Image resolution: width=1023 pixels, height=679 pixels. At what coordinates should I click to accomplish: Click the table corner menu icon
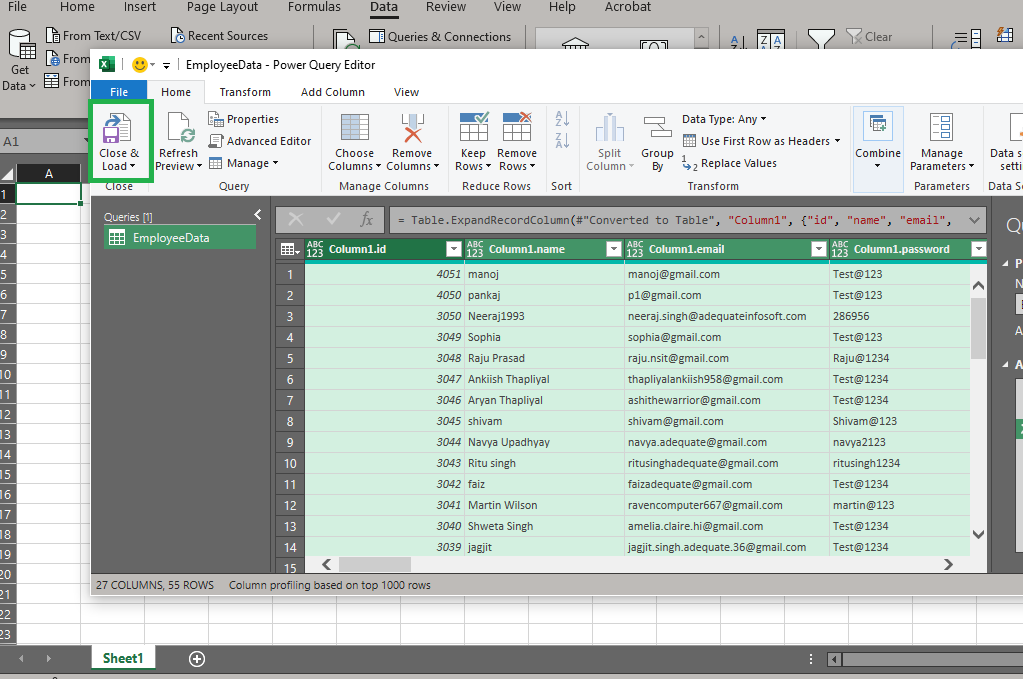tap(290, 249)
